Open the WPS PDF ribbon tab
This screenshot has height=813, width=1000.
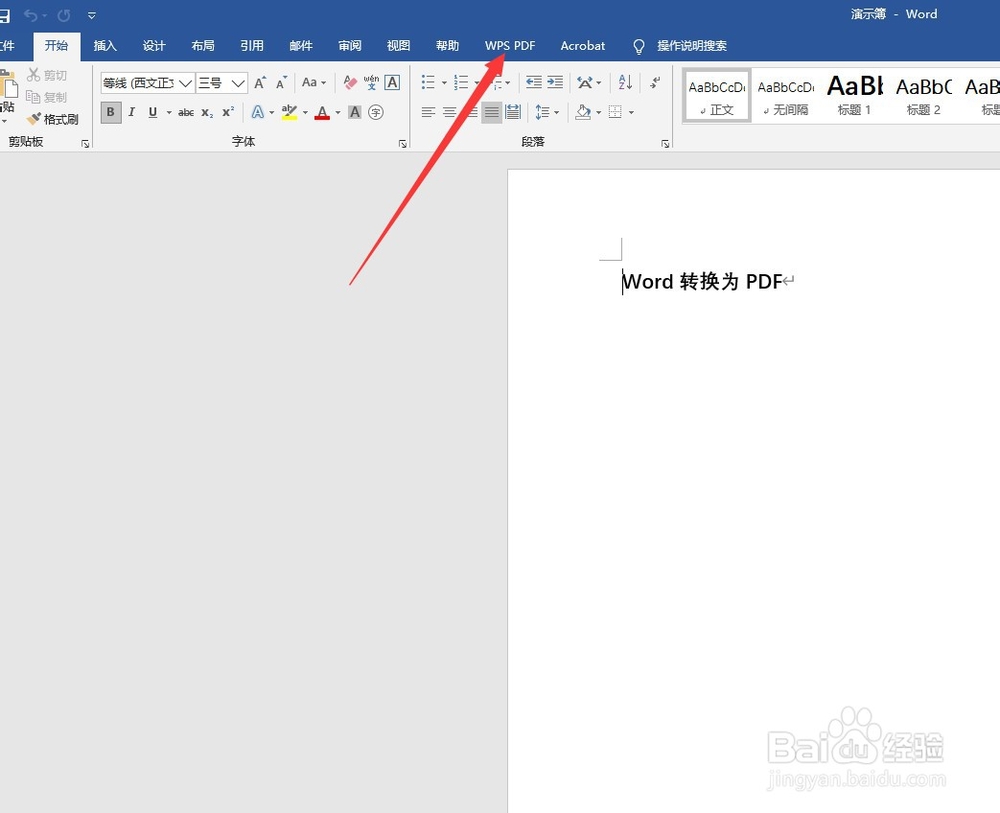(x=510, y=45)
